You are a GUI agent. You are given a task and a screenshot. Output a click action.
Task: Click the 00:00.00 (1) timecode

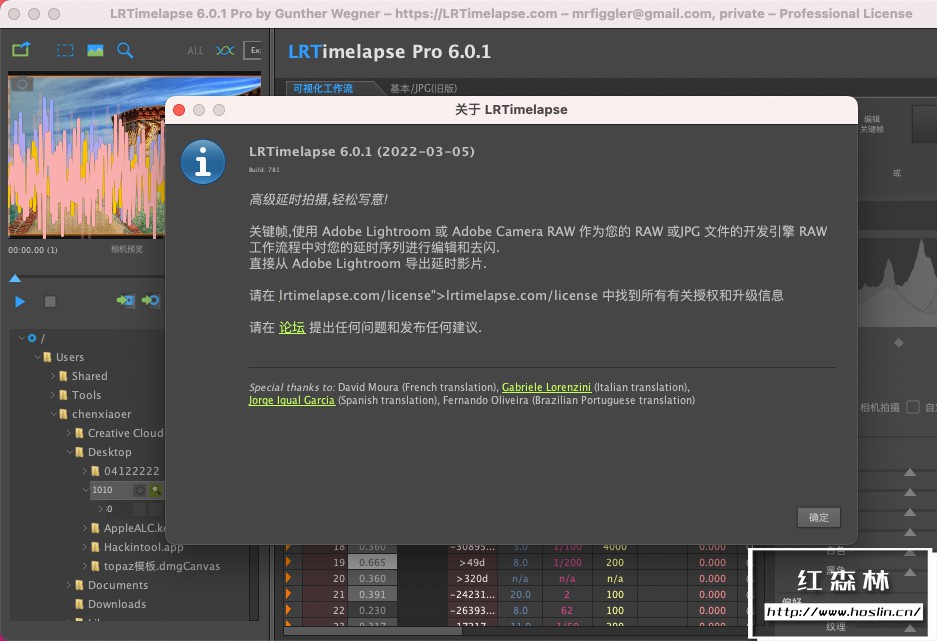(x=33, y=250)
